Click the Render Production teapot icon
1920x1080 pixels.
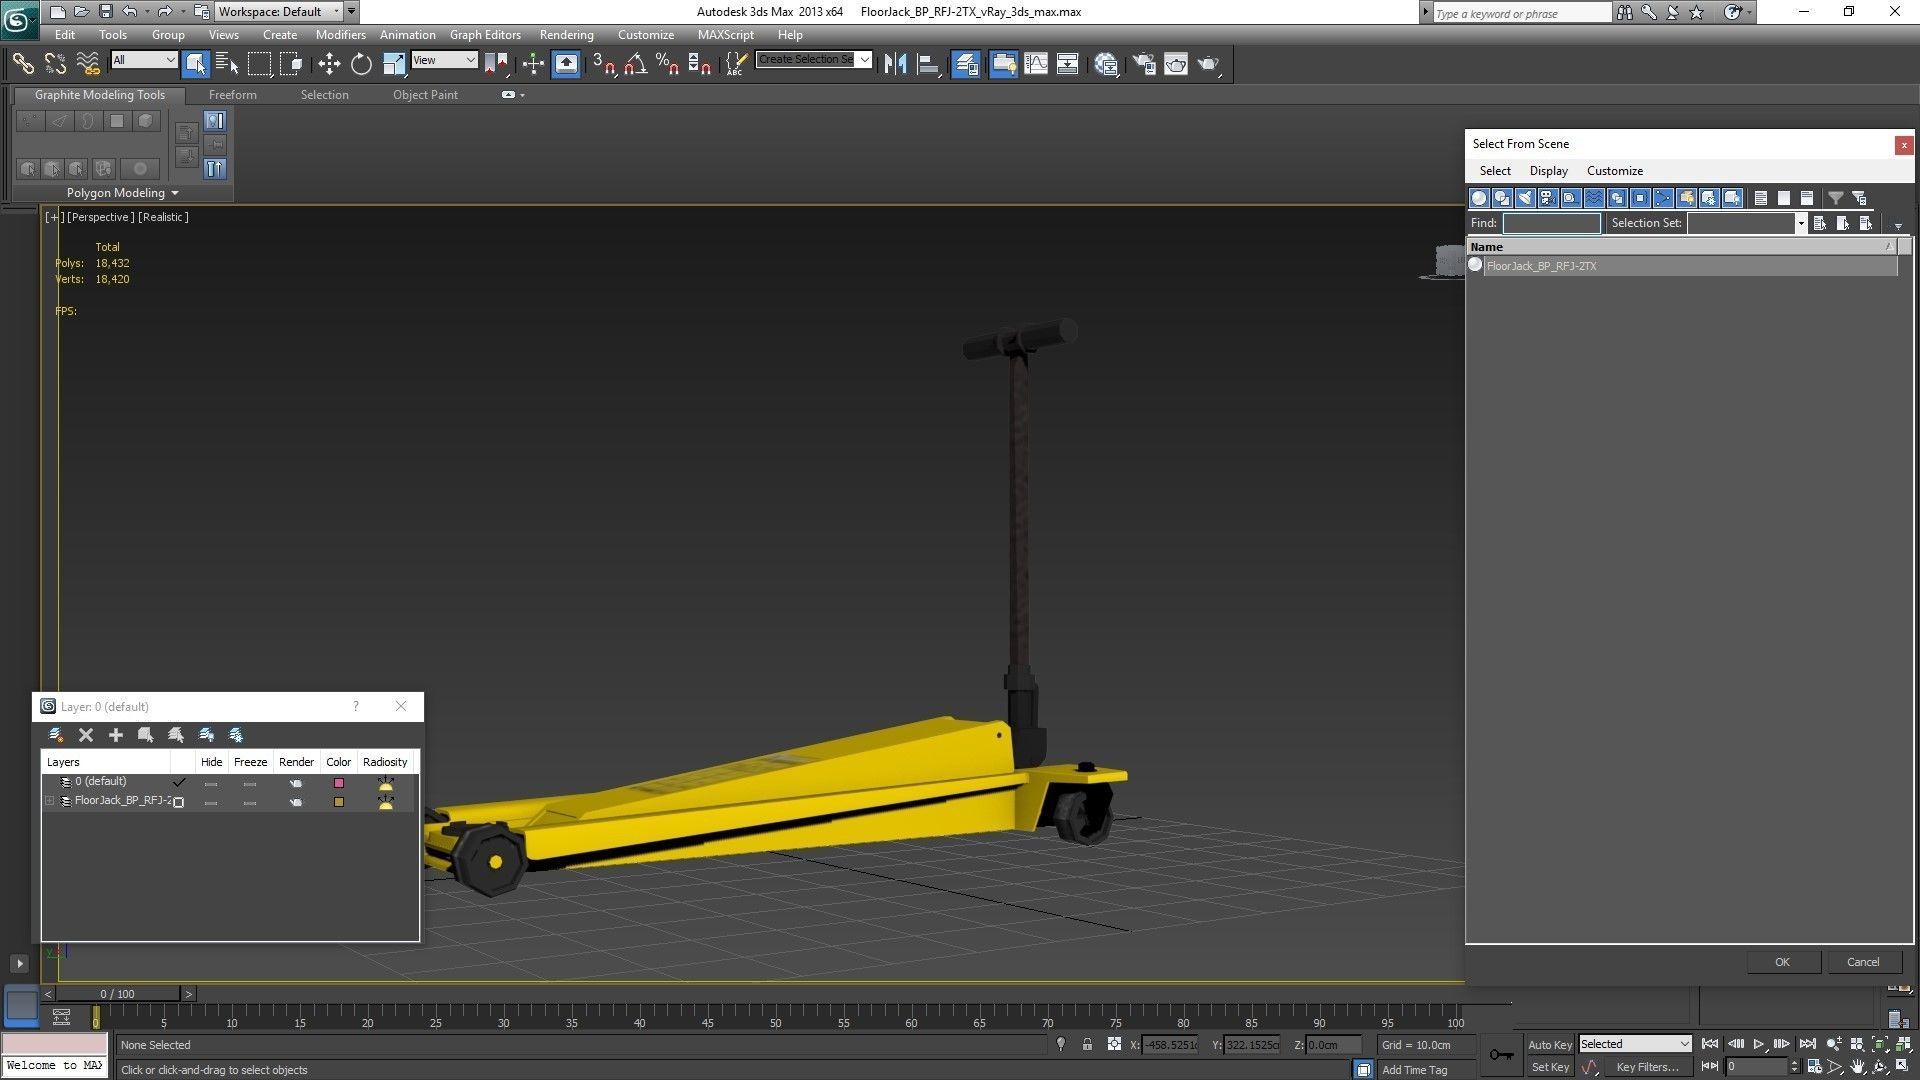tap(1209, 64)
